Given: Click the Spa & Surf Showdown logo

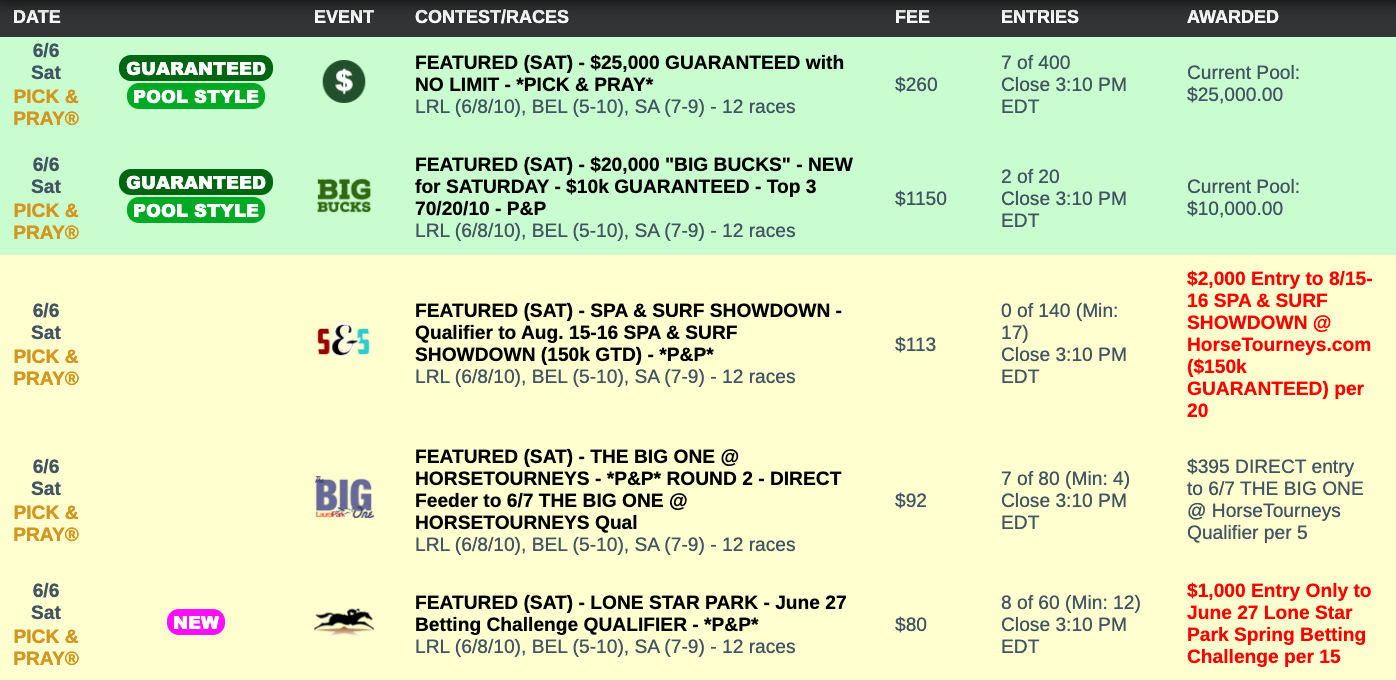Looking at the screenshot, I should [x=344, y=343].
